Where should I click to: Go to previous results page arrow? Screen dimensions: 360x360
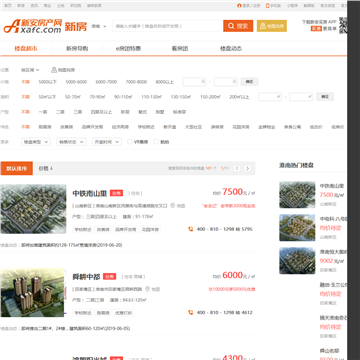pyautogui.click(x=237, y=168)
